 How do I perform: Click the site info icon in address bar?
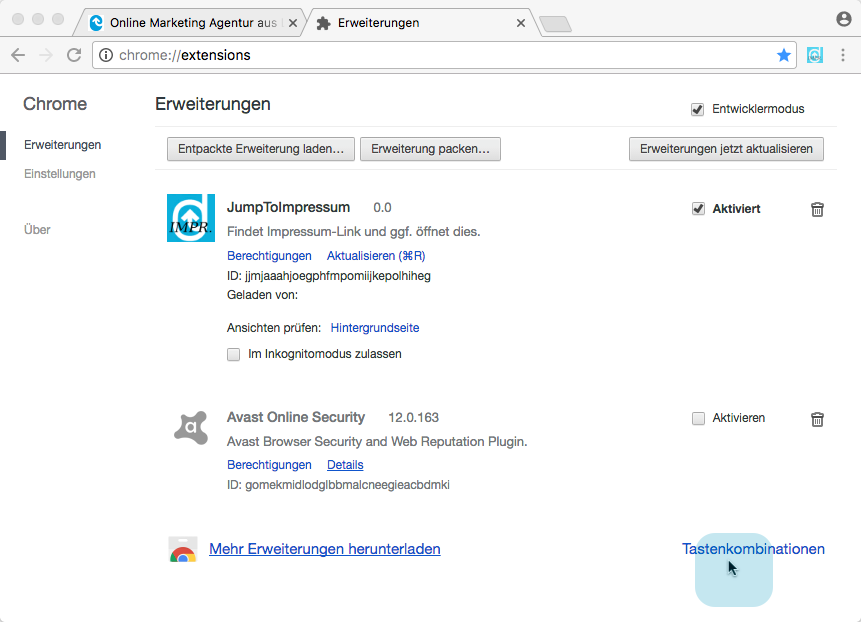coord(106,55)
